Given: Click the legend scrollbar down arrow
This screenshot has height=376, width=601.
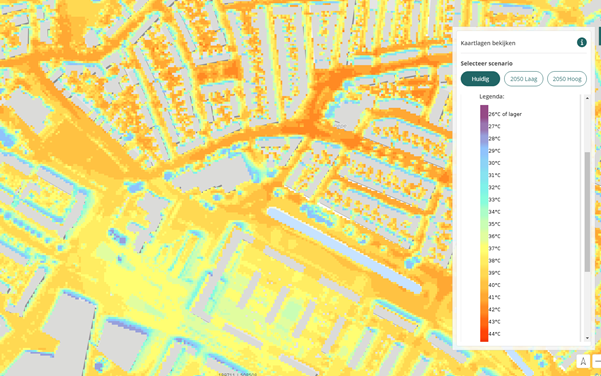Looking at the screenshot, I should tap(587, 338).
